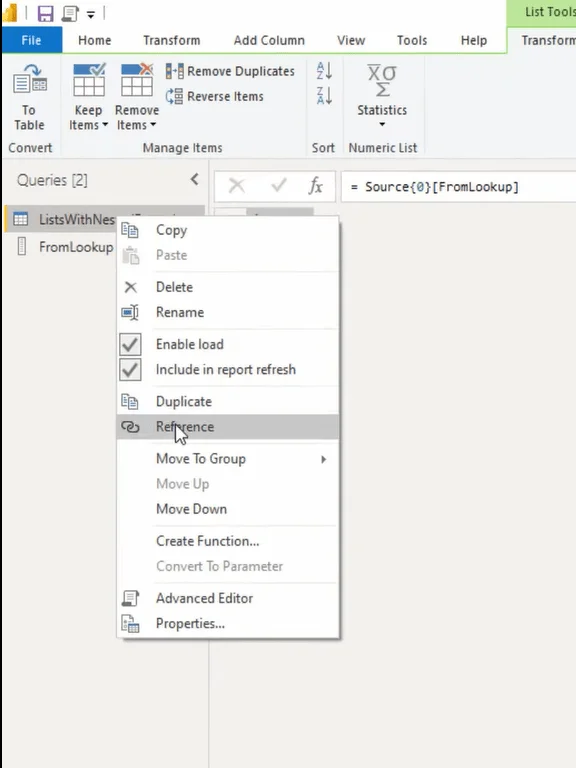Screen dimensions: 576x768
Task: Choose Rename from the context menu
Action: 228,312
